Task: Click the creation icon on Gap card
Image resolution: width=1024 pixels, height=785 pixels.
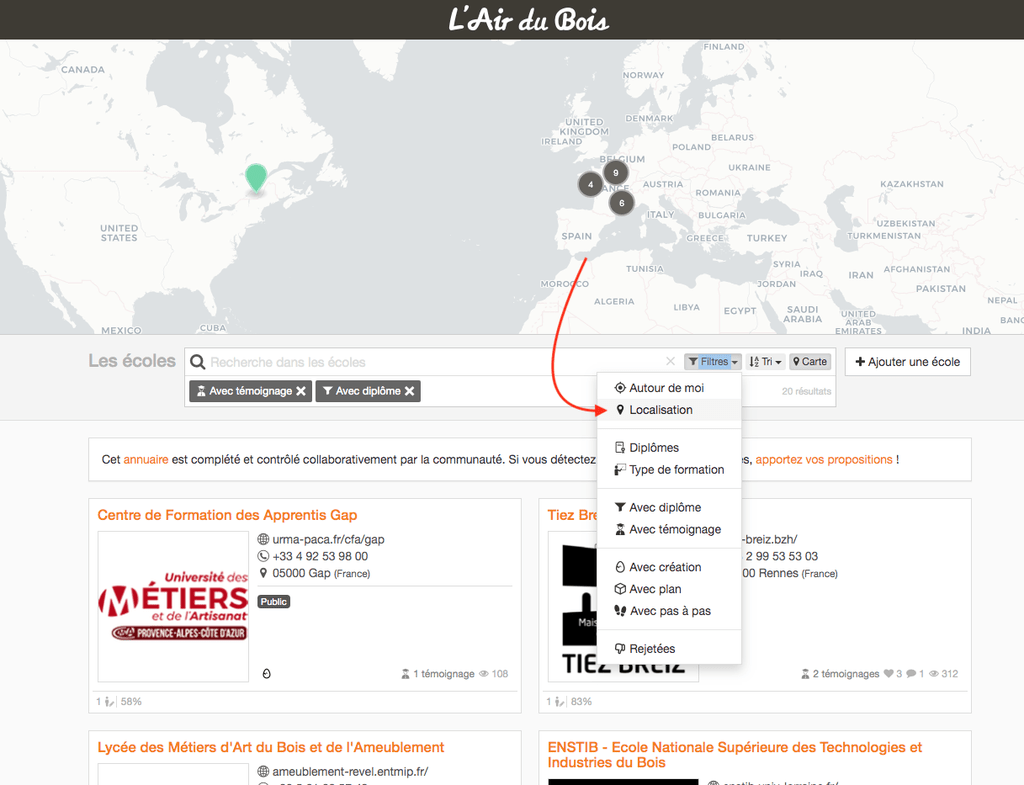Action: tap(266, 674)
